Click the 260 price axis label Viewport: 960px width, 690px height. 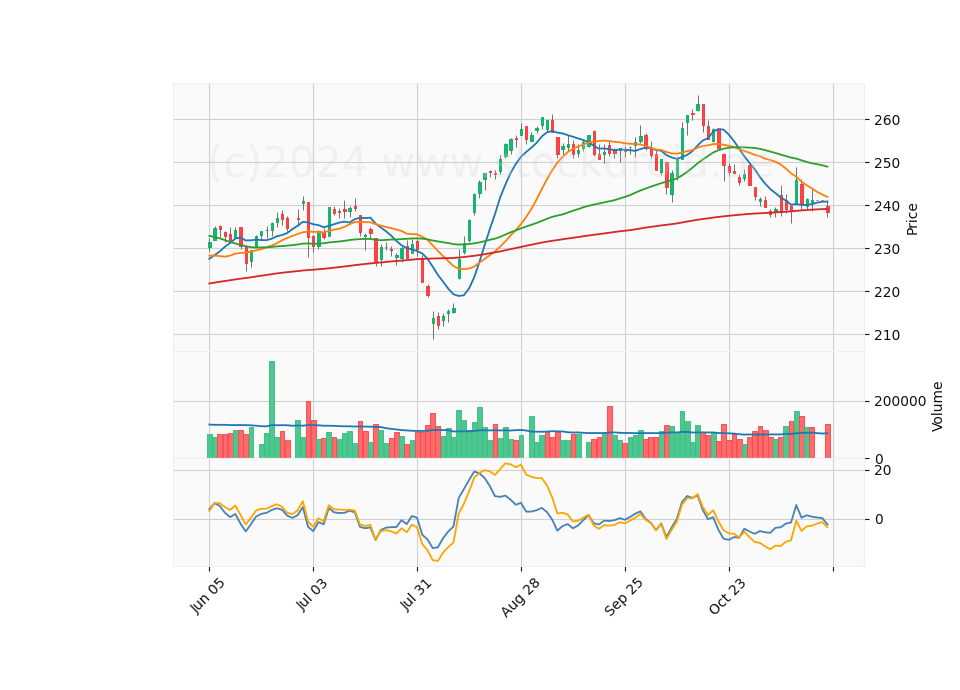coord(887,120)
